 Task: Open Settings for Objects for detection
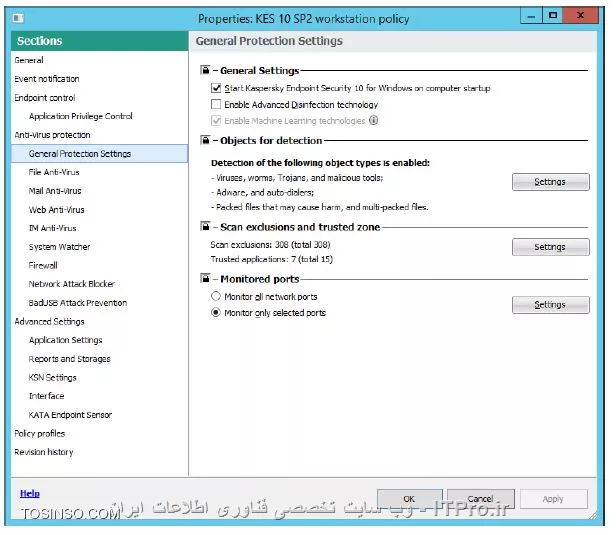tap(550, 182)
